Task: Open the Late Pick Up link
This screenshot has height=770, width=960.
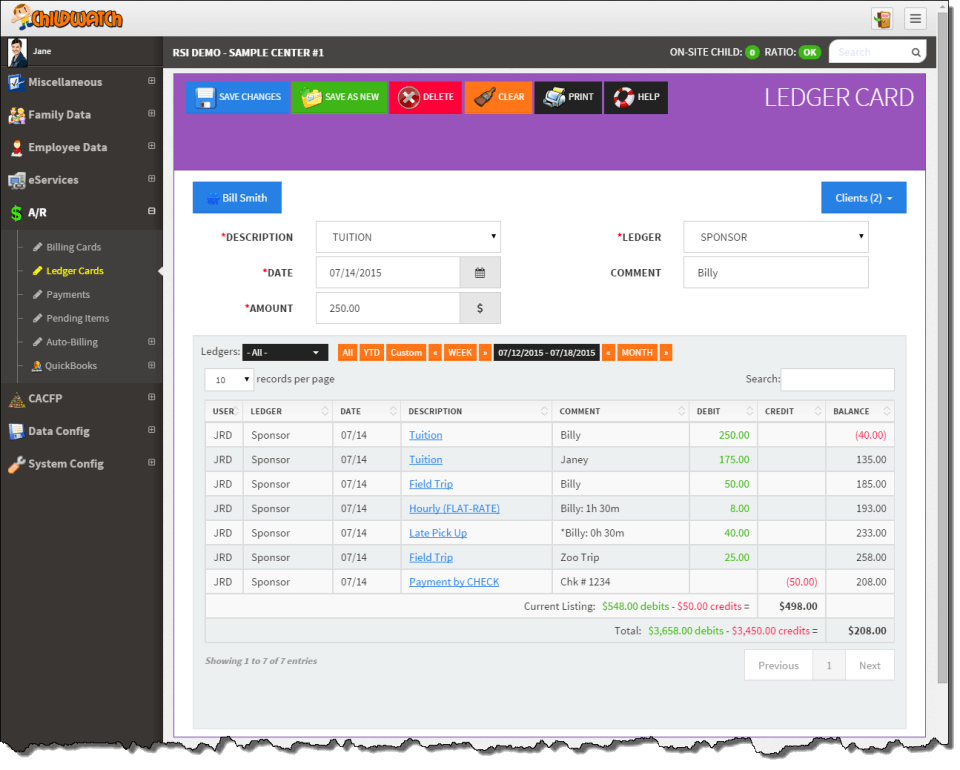Action: tap(438, 533)
